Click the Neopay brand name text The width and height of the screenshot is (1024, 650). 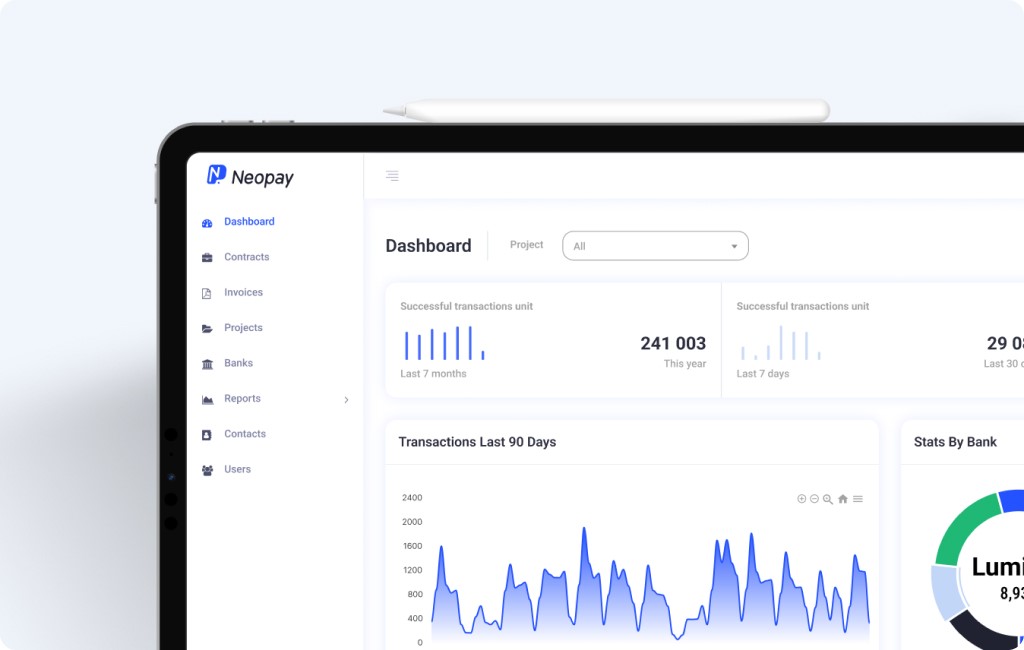point(262,177)
